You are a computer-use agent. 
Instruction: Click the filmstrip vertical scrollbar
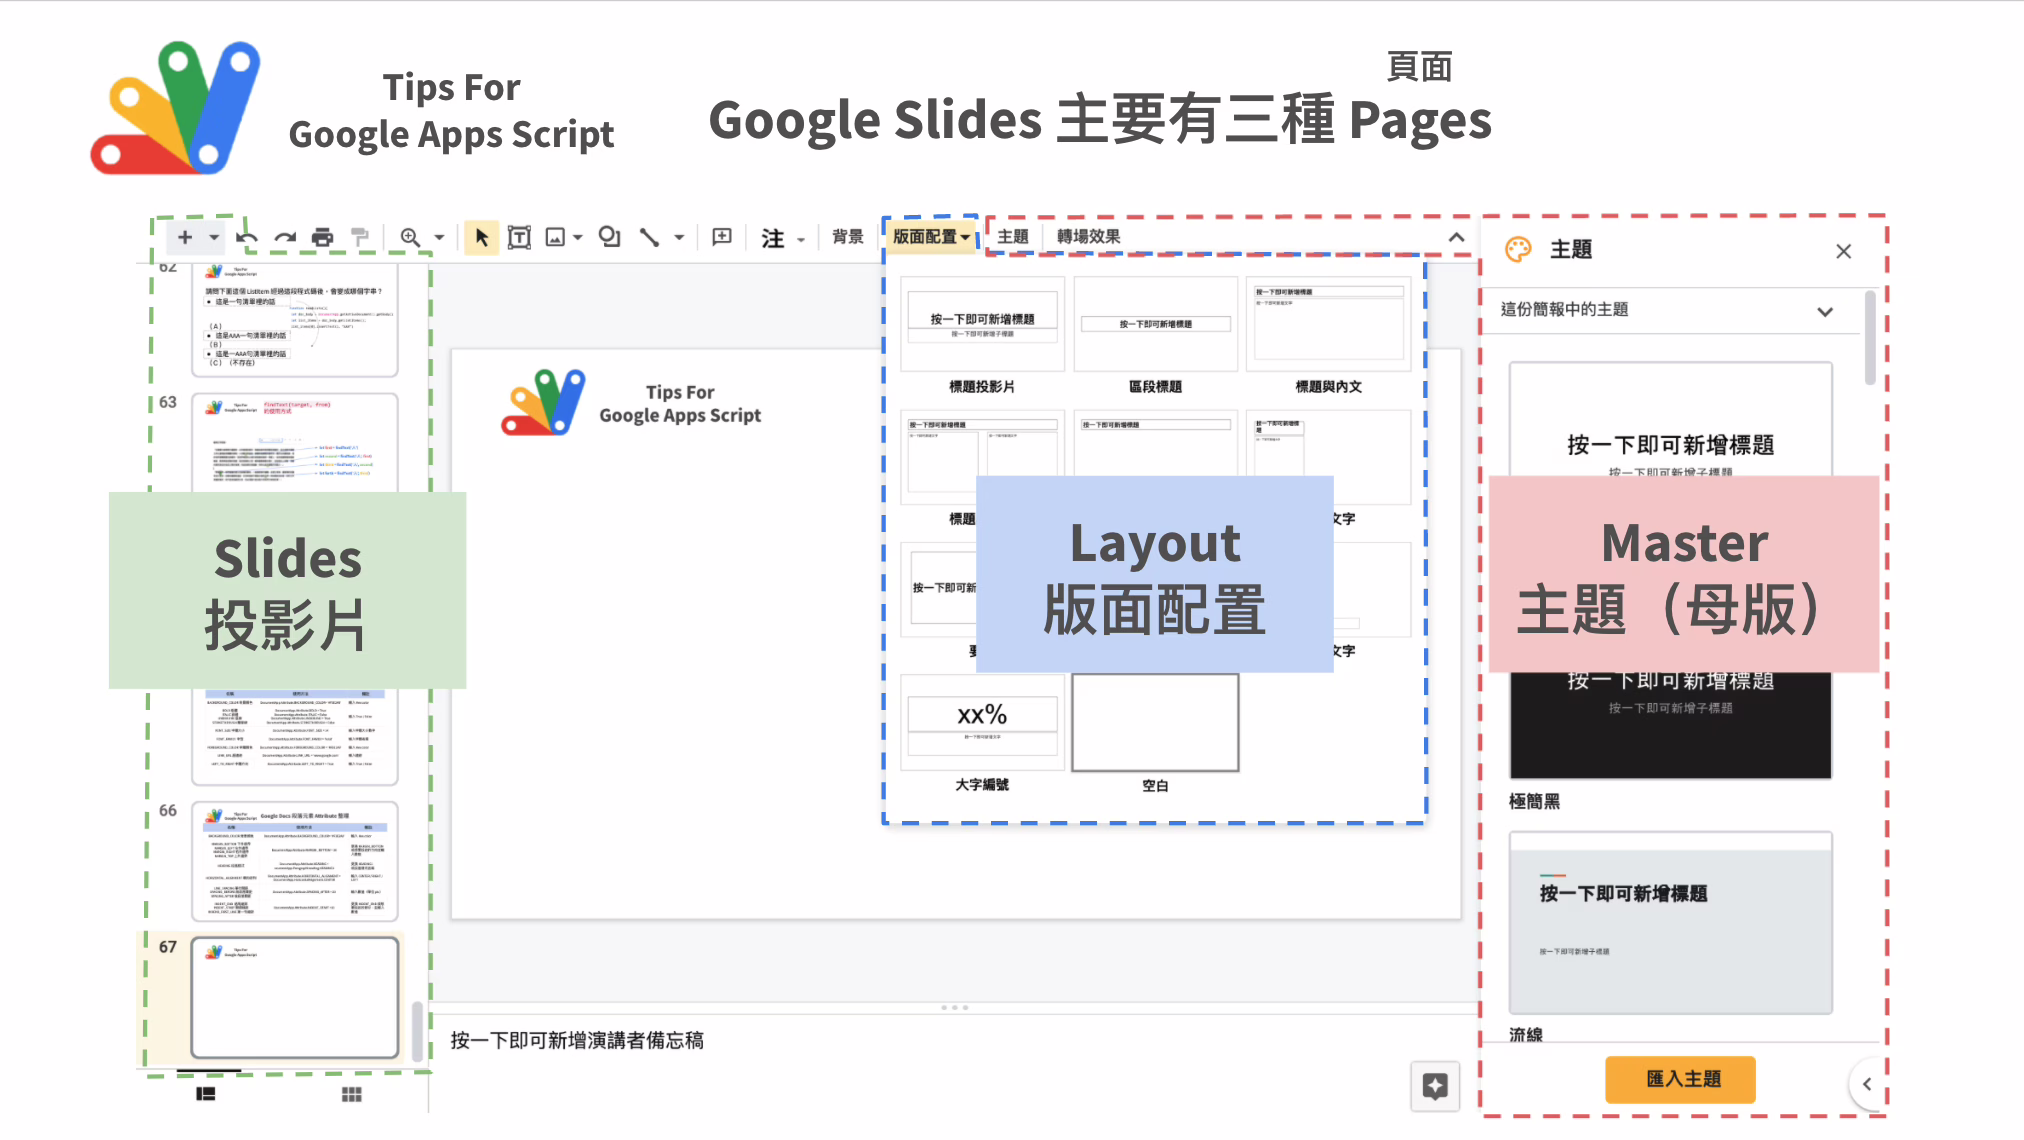click(416, 1030)
